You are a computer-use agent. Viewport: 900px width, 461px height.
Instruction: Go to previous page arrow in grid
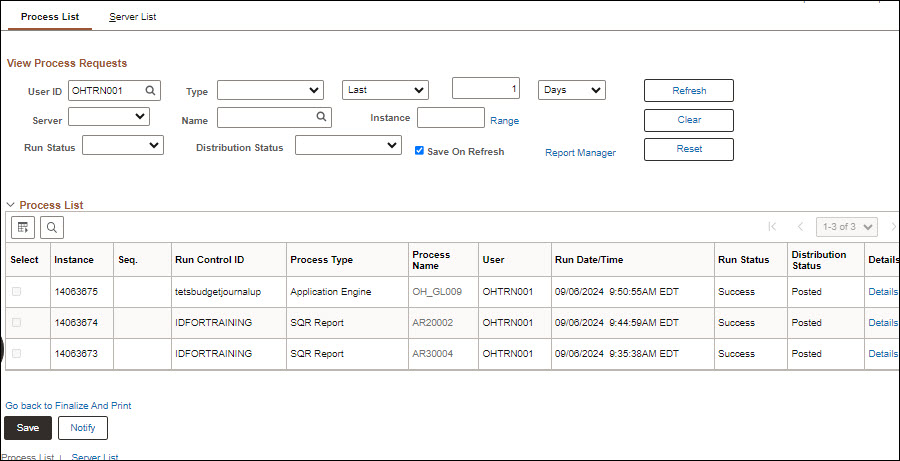pos(800,227)
